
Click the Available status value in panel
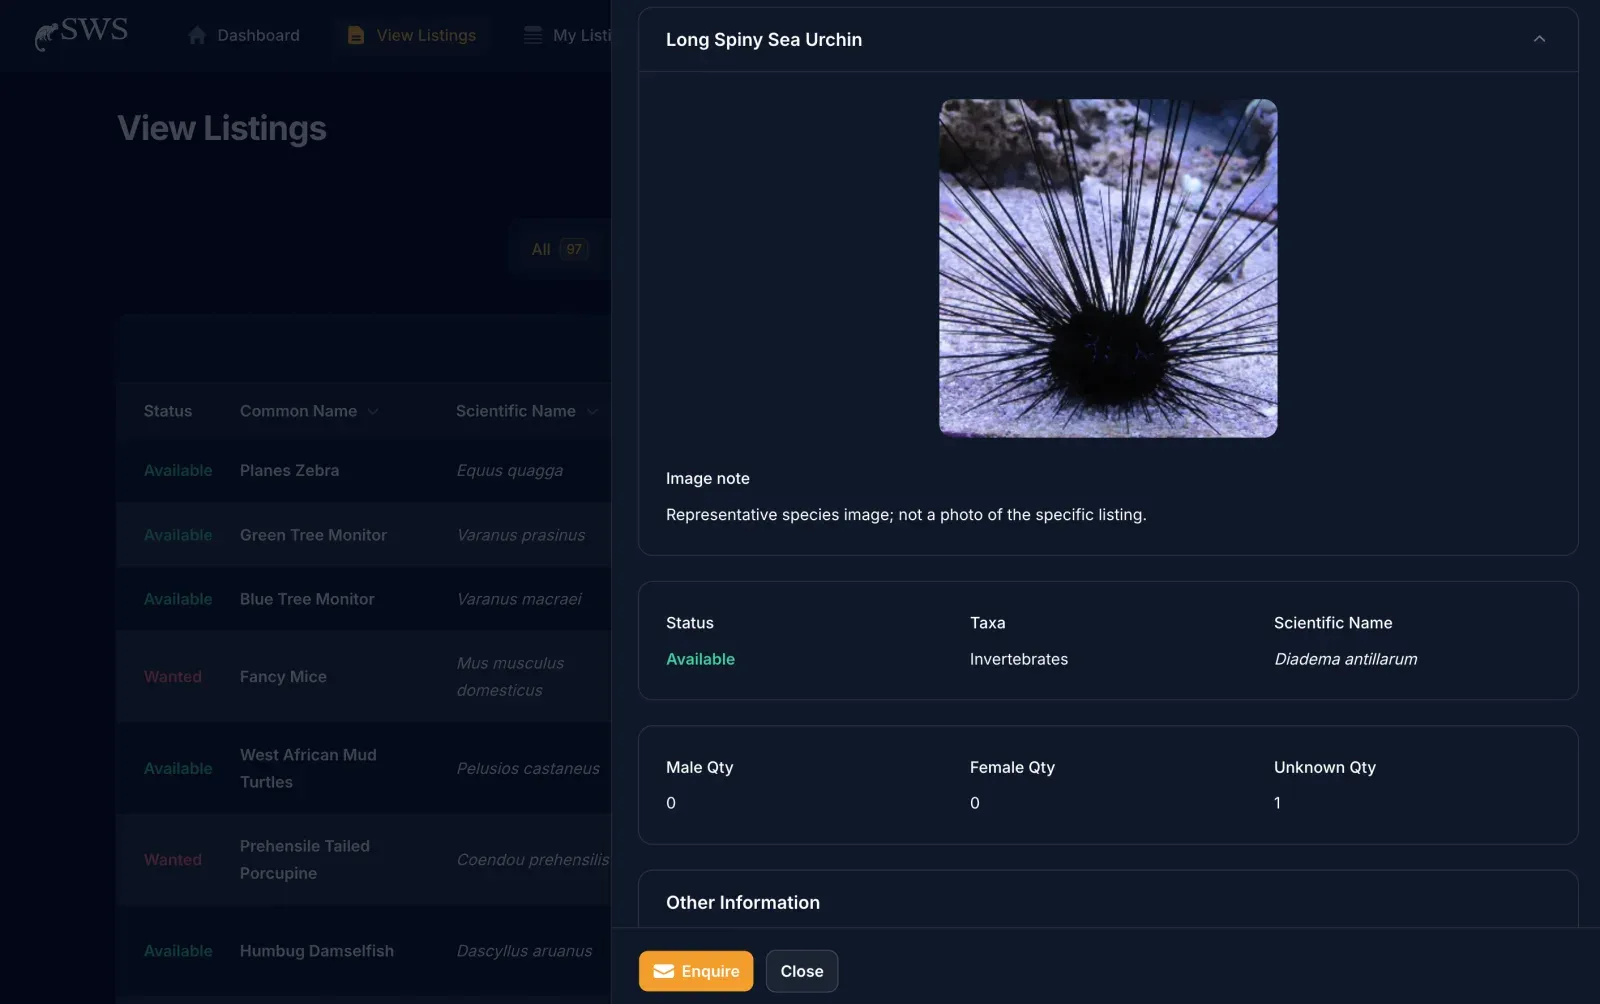[700, 659]
